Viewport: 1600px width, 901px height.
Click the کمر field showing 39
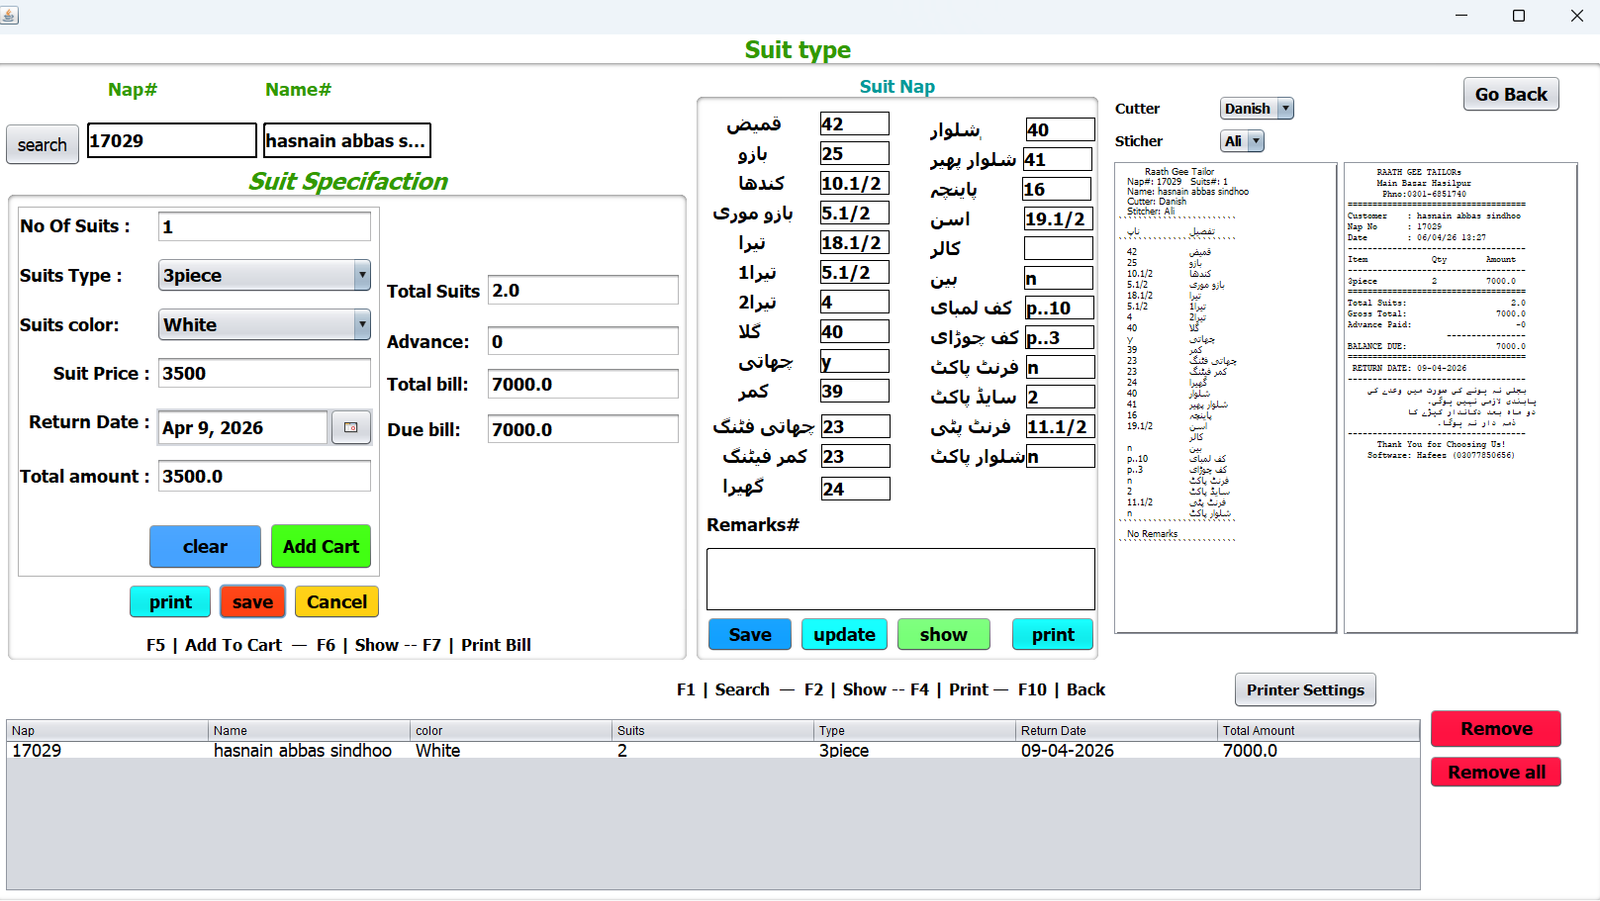point(854,391)
